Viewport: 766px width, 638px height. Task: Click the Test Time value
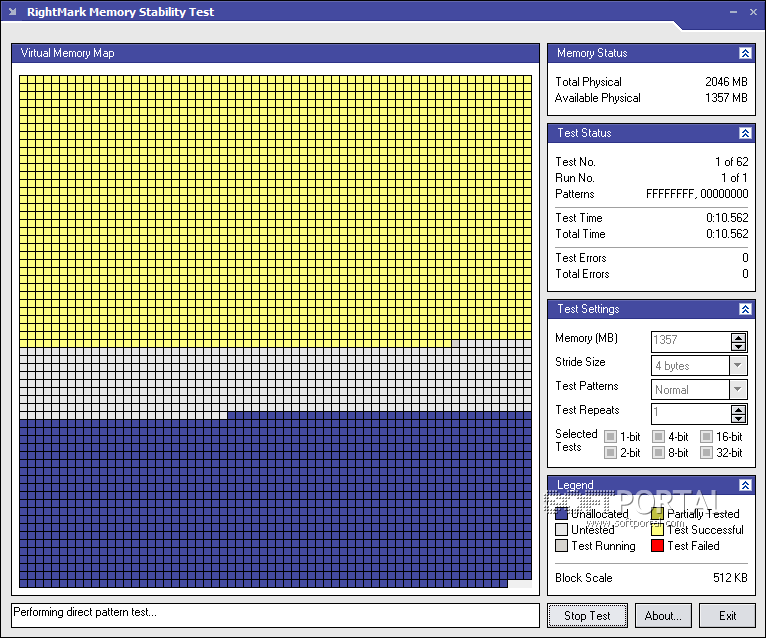(727, 218)
